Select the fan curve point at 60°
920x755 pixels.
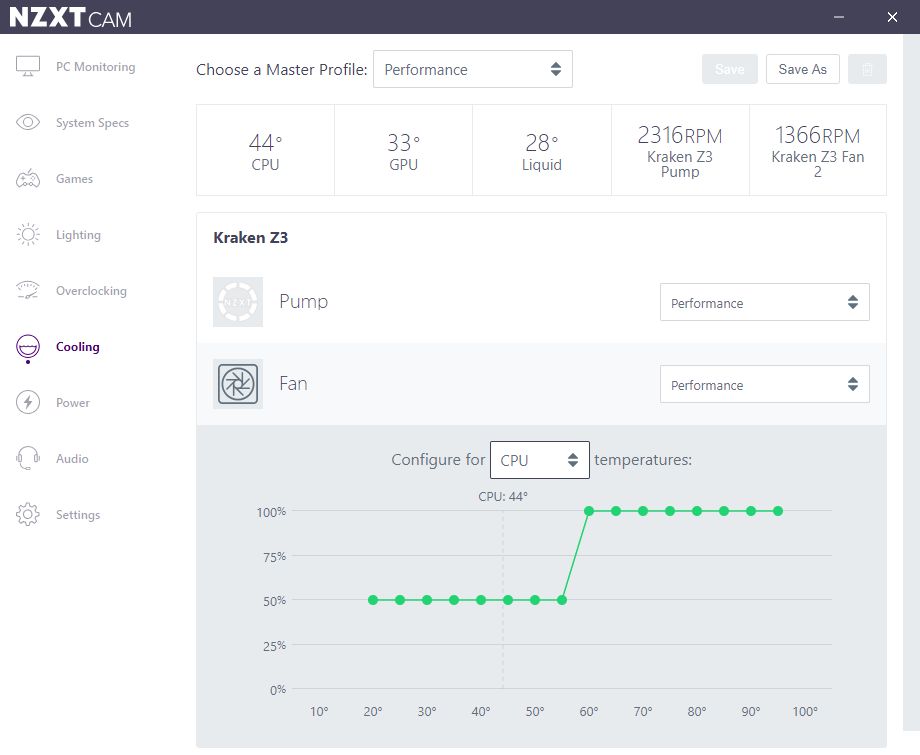[588, 511]
